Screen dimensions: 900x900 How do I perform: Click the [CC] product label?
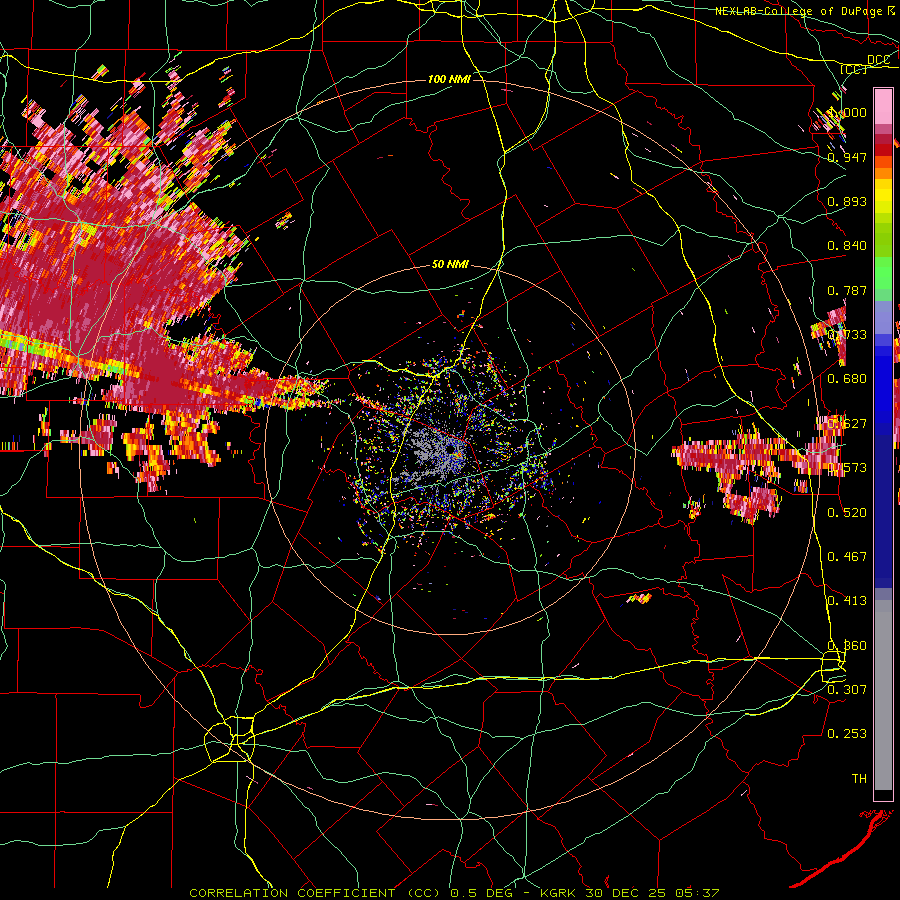854,69
